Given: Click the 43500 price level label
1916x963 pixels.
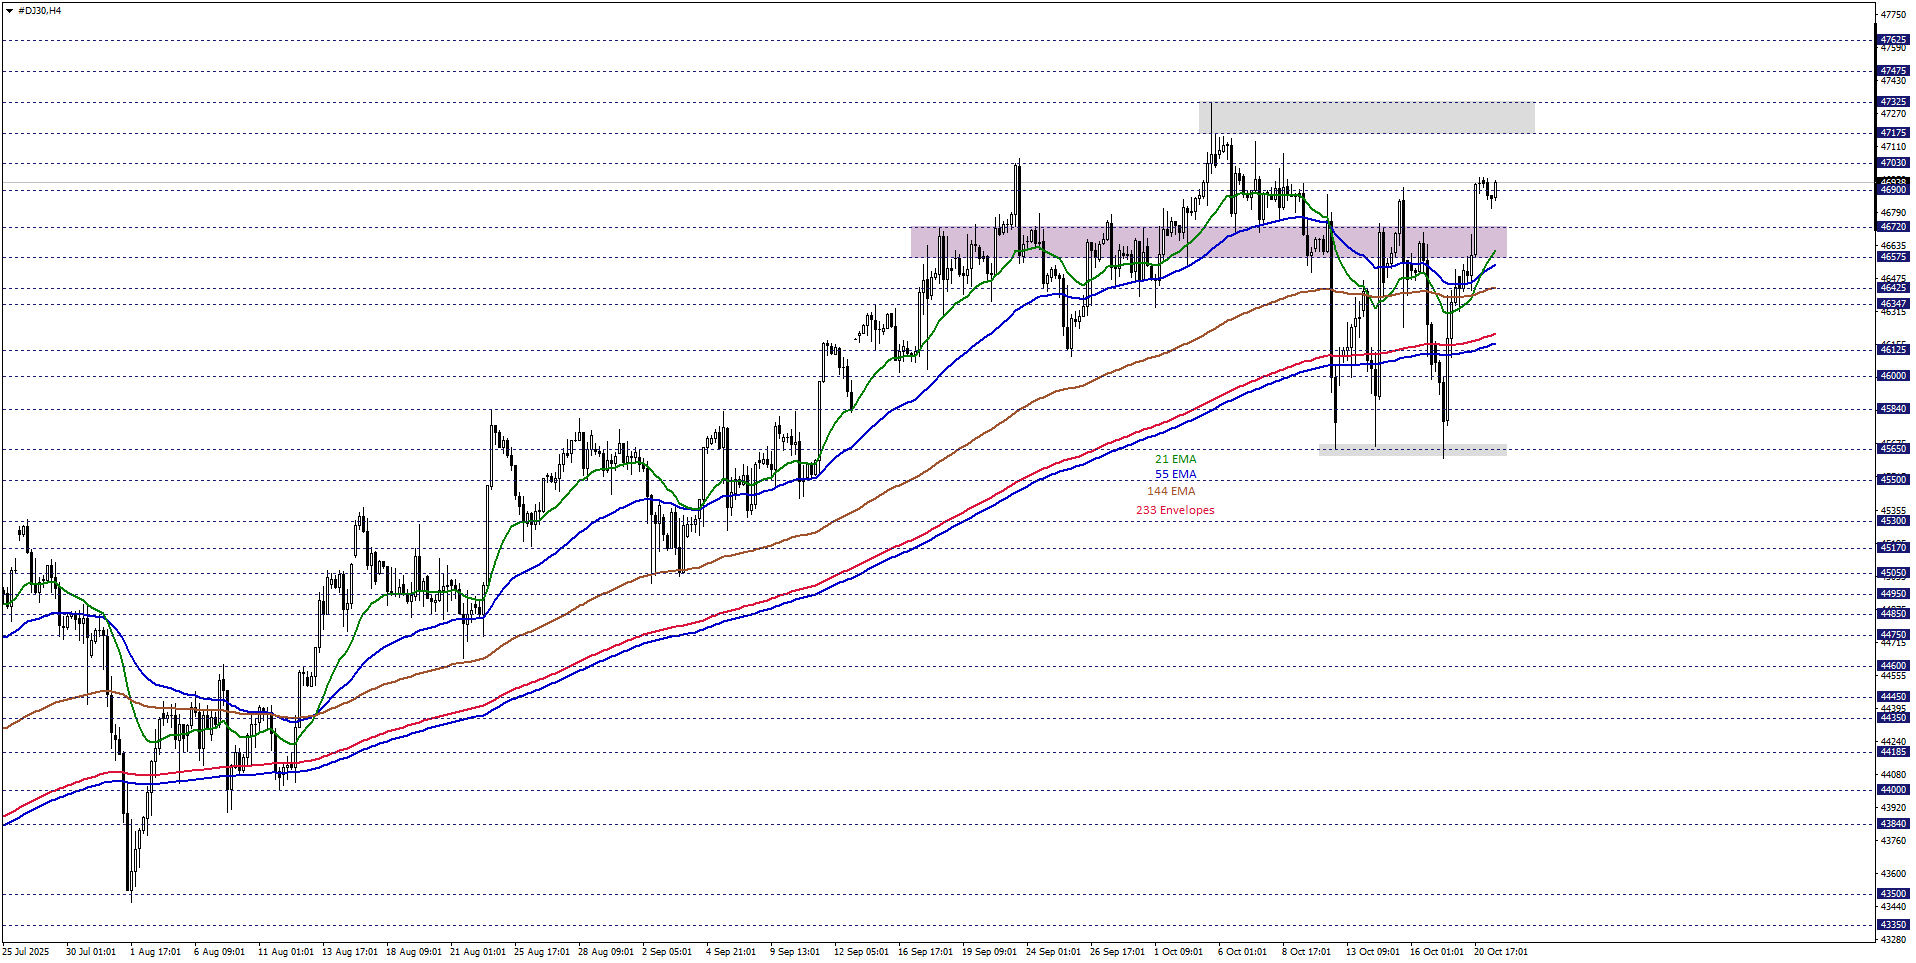Looking at the screenshot, I should point(1893,894).
